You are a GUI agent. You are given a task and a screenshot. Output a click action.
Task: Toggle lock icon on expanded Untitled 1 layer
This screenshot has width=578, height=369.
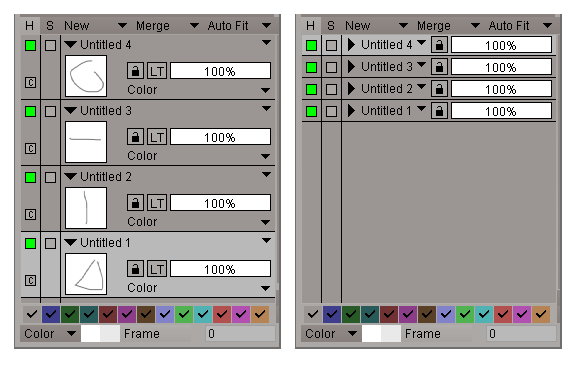click(135, 269)
